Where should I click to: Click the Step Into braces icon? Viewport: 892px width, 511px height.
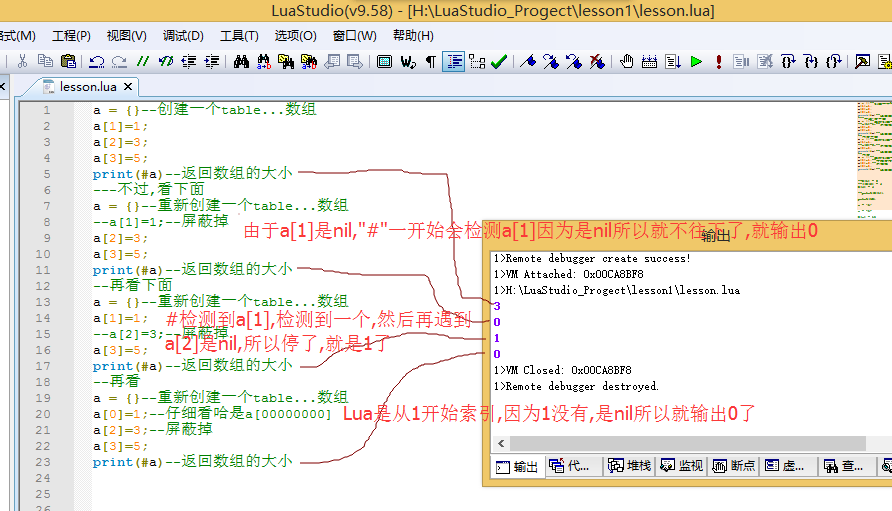pos(788,61)
